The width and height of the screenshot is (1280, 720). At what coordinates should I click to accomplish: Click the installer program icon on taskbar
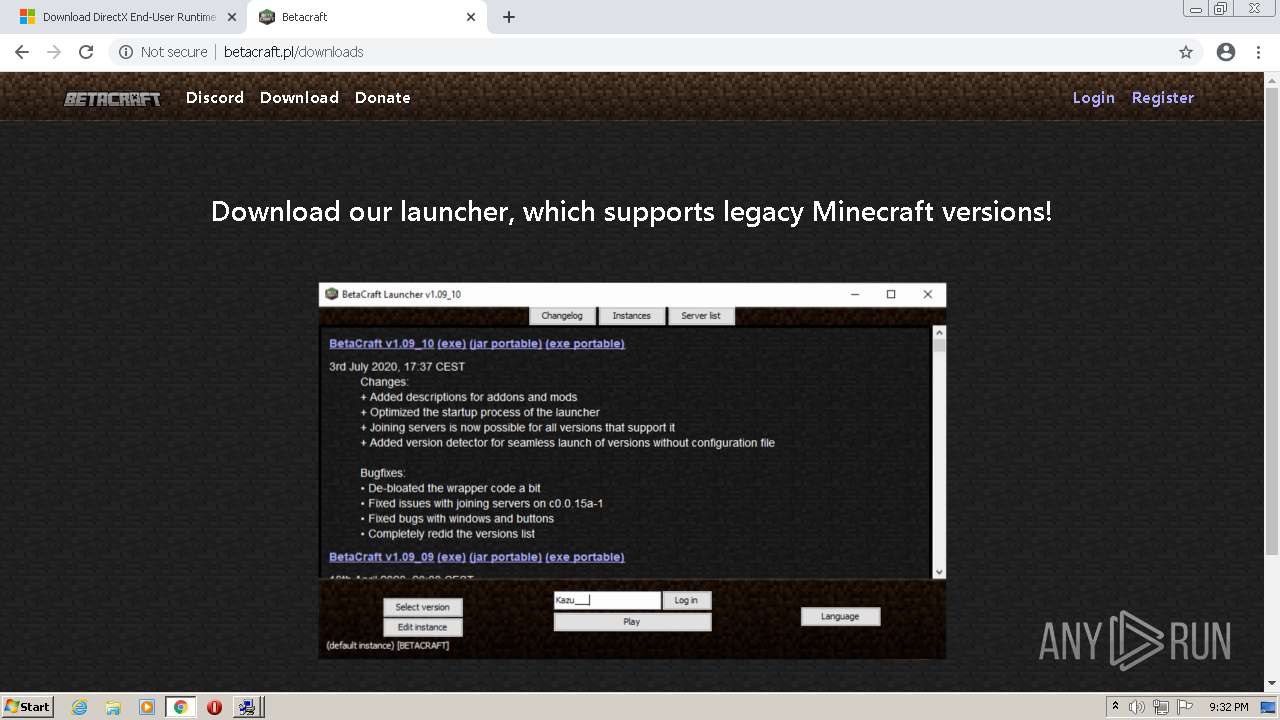[x=246, y=707]
